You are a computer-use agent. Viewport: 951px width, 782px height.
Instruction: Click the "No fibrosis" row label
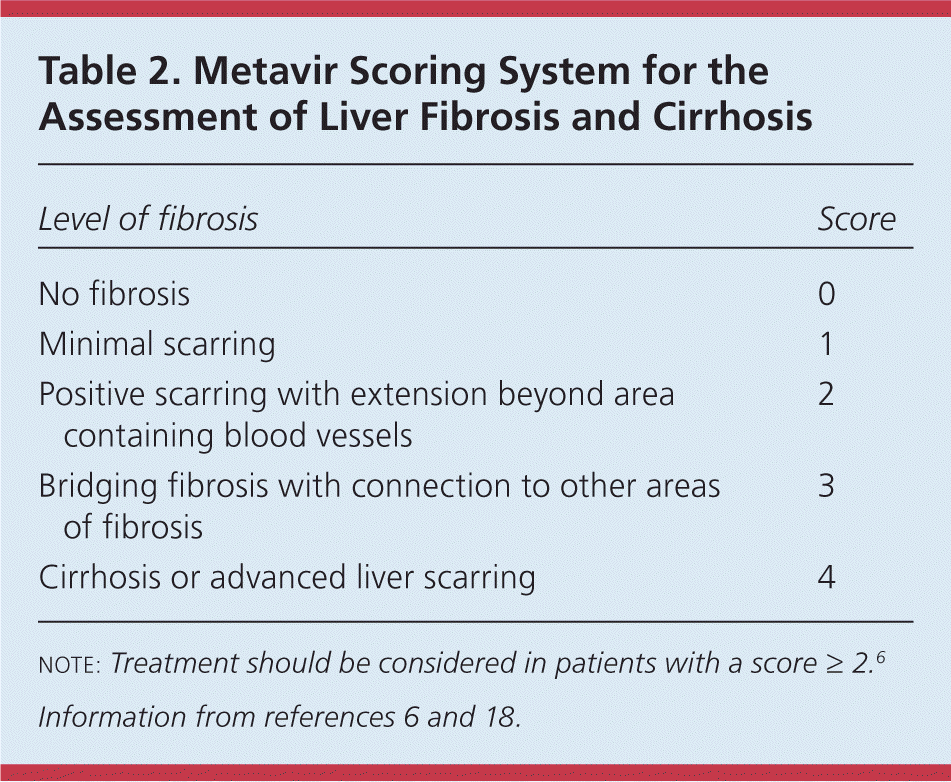pos(114,294)
